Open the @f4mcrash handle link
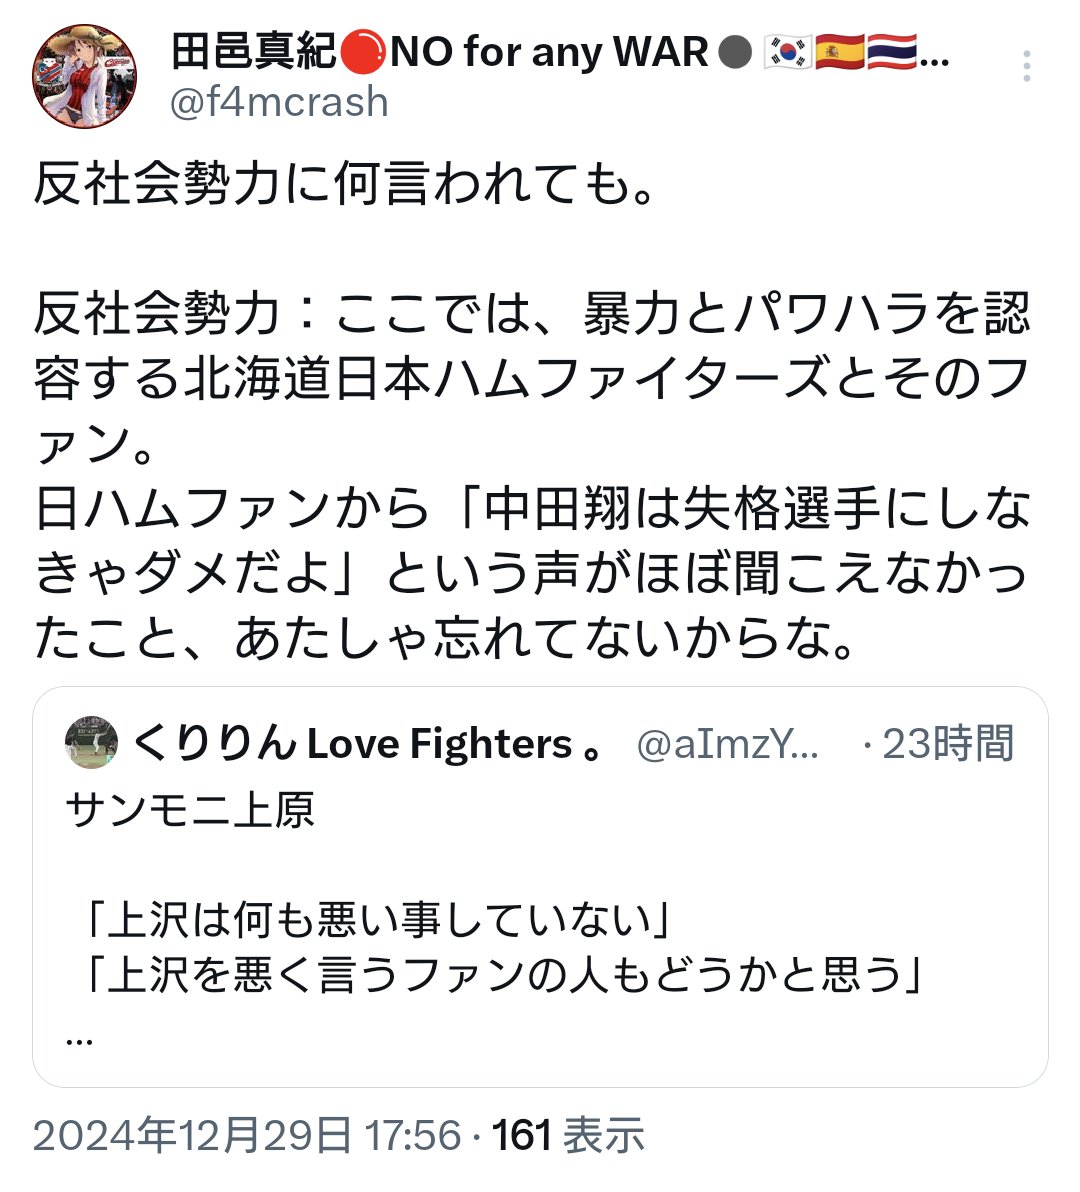 [x=279, y=102]
